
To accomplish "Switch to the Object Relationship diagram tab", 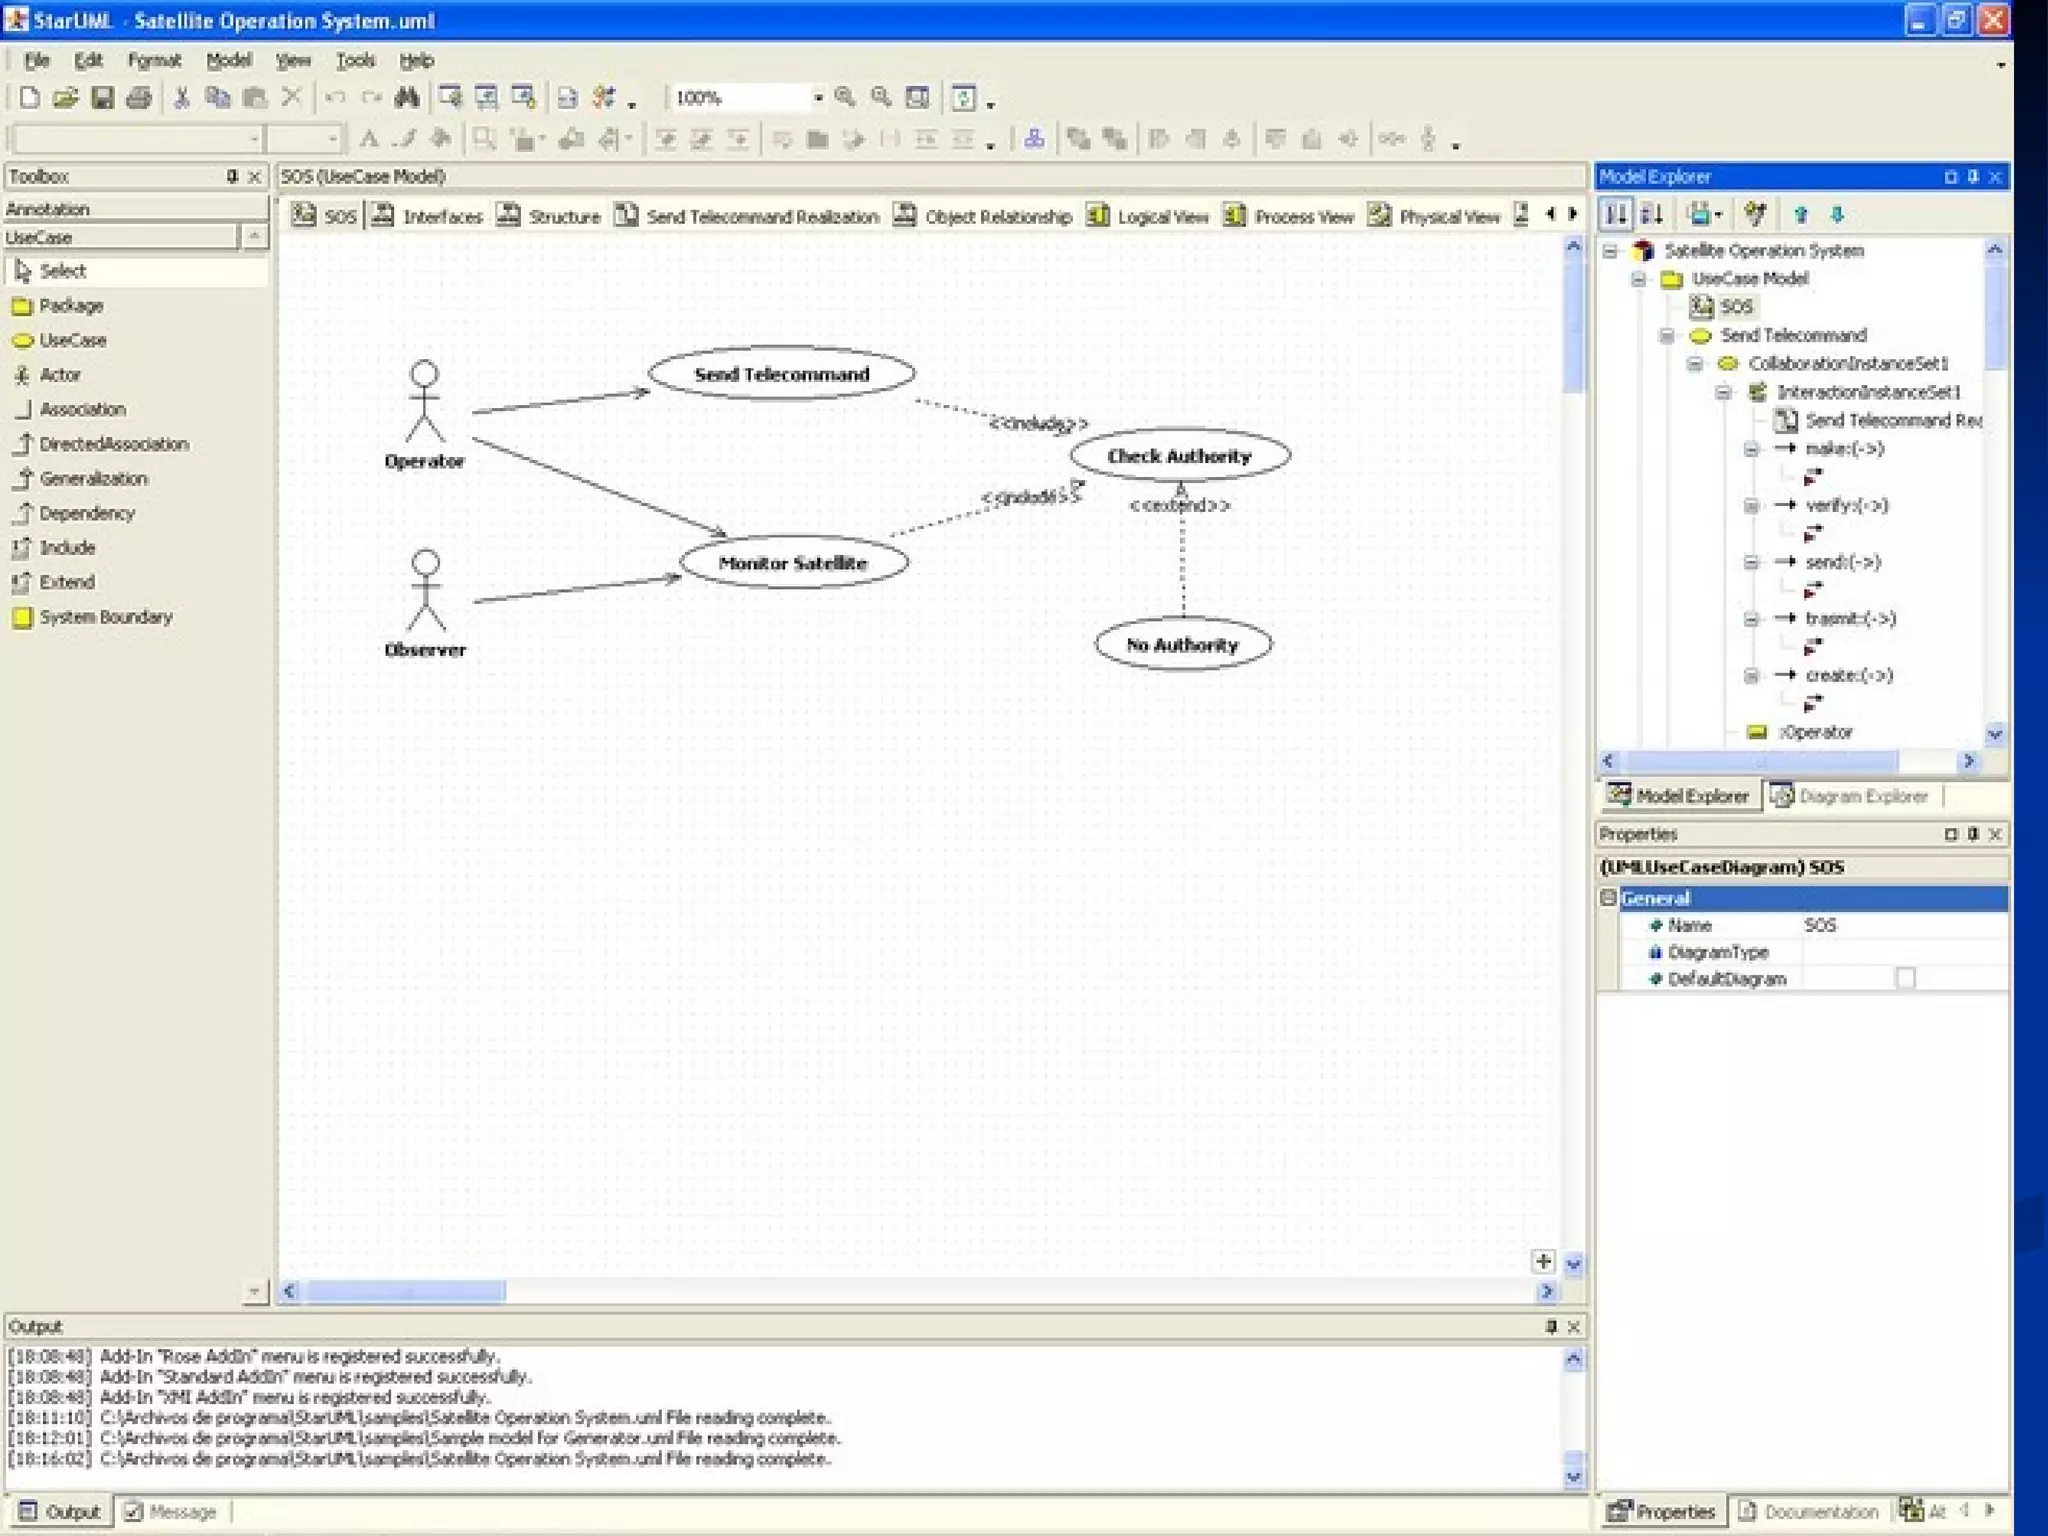I will point(983,216).
